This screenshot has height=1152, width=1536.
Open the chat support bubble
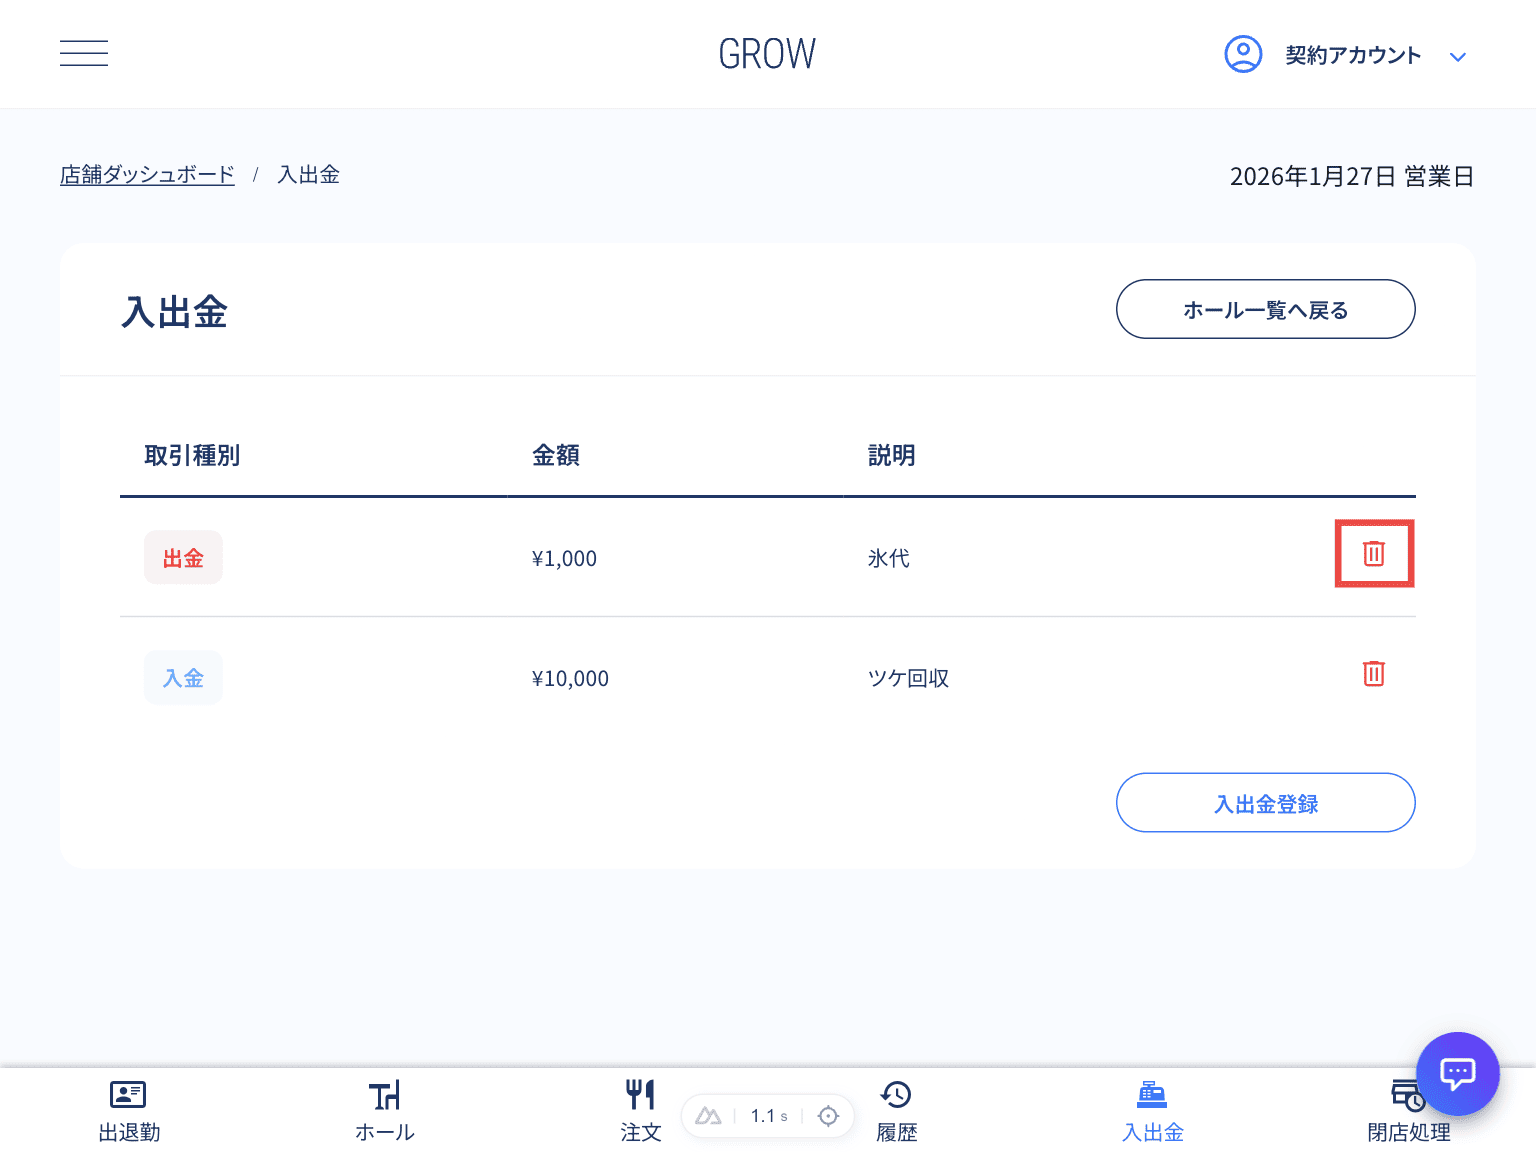coord(1457,1074)
